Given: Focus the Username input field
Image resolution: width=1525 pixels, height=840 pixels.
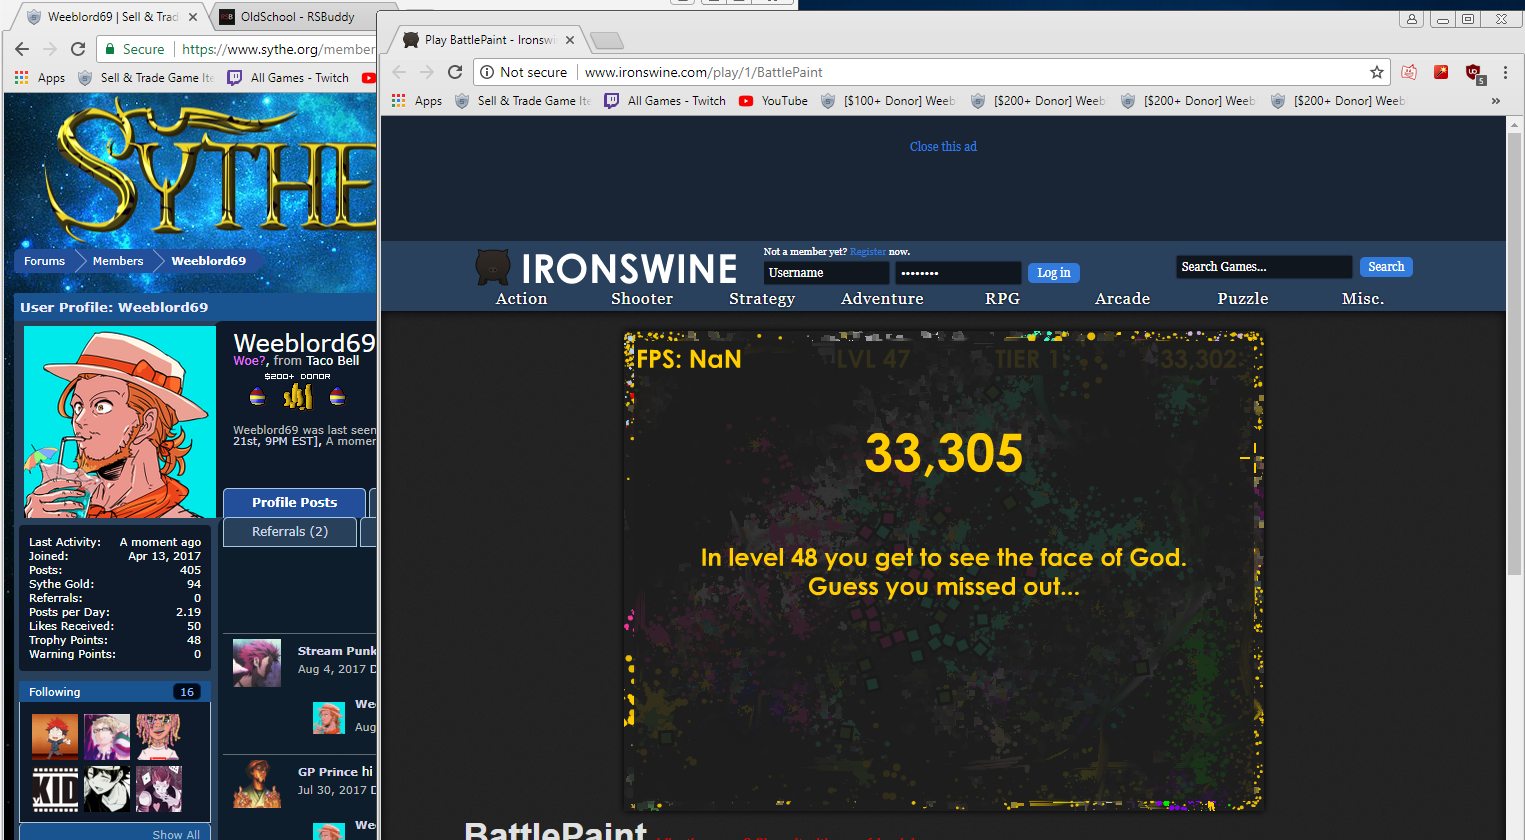Looking at the screenshot, I should point(826,273).
